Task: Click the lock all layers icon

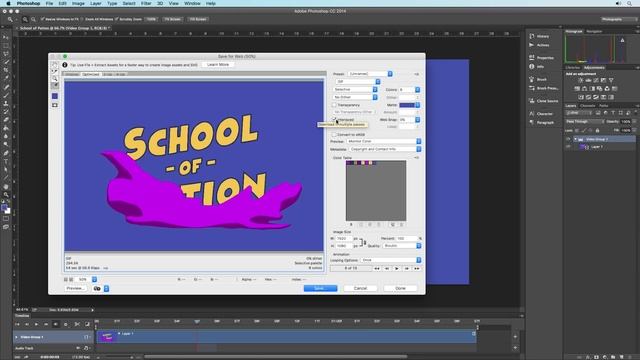Action: (x=598, y=131)
